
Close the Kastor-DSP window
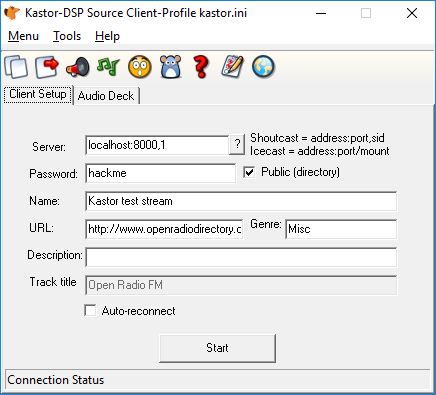(x=412, y=13)
